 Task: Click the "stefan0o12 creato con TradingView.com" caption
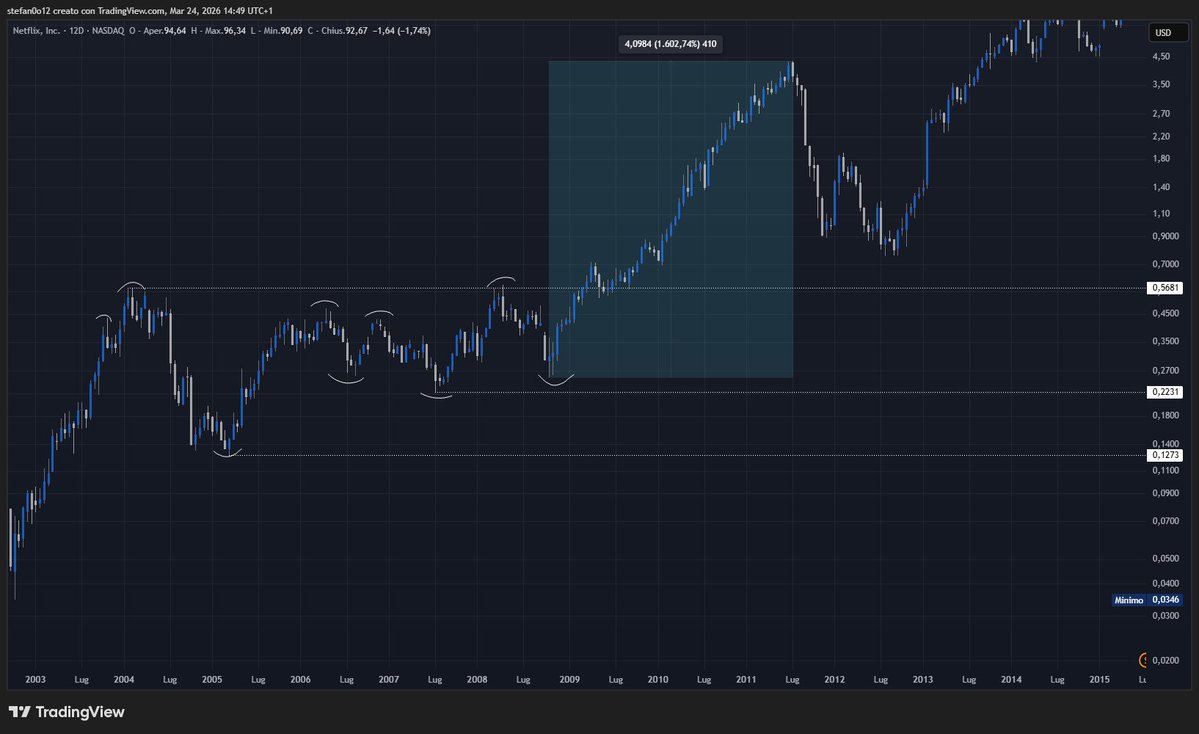click(x=86, y=11)
